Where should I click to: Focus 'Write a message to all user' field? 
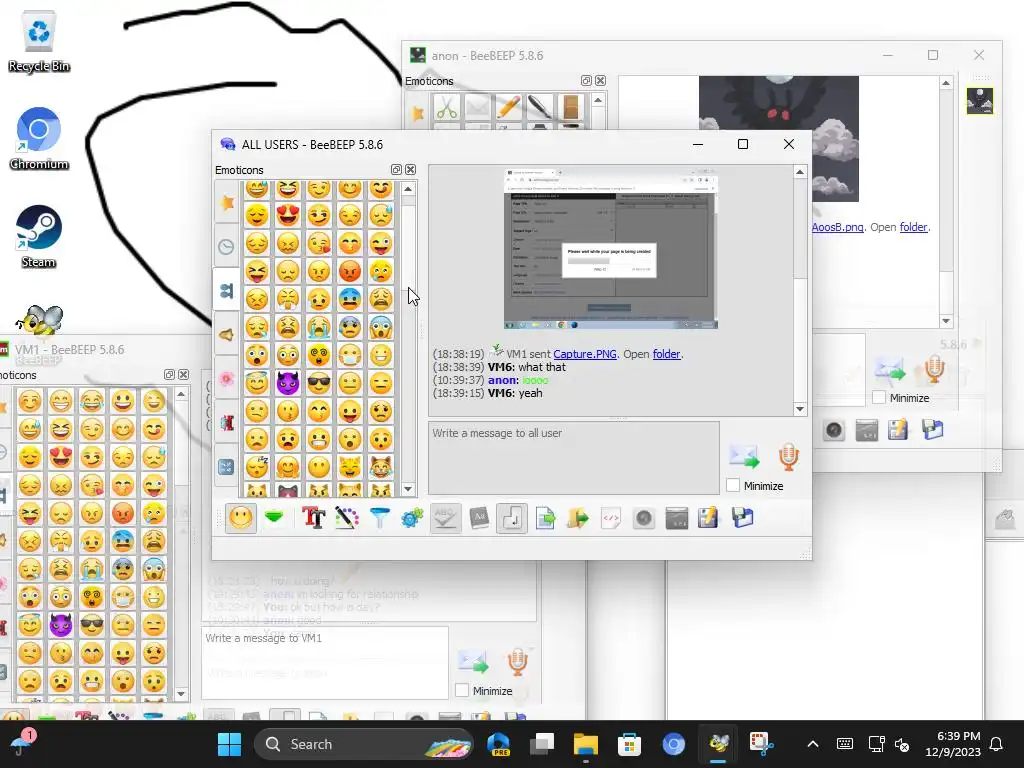(x=573, y=458)
